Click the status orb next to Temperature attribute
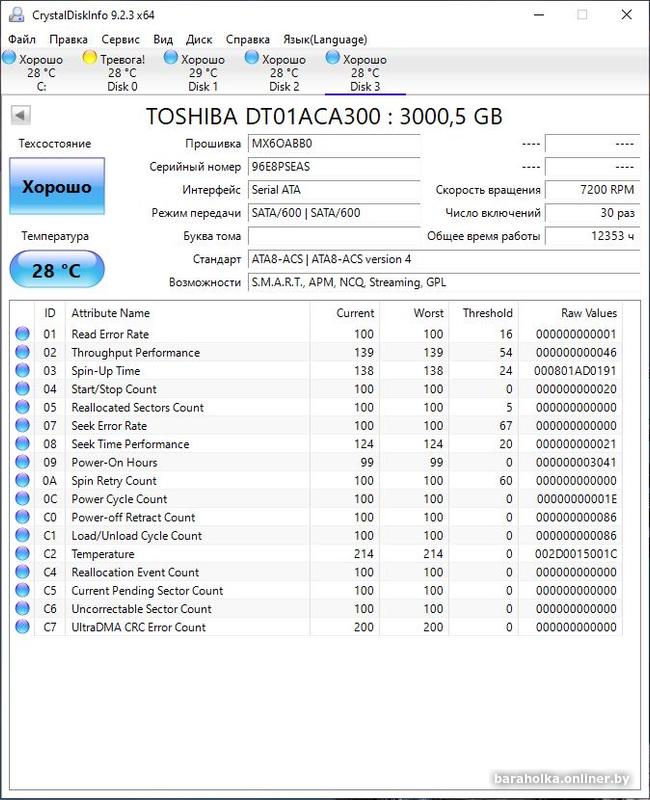 pyautogui.click(x=22, y=554)
